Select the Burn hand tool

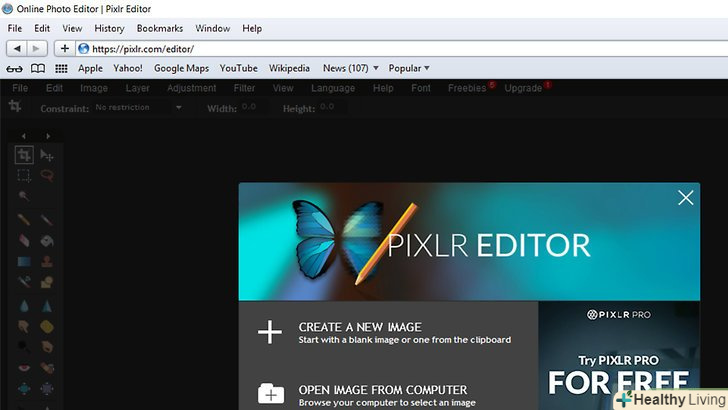46,346
